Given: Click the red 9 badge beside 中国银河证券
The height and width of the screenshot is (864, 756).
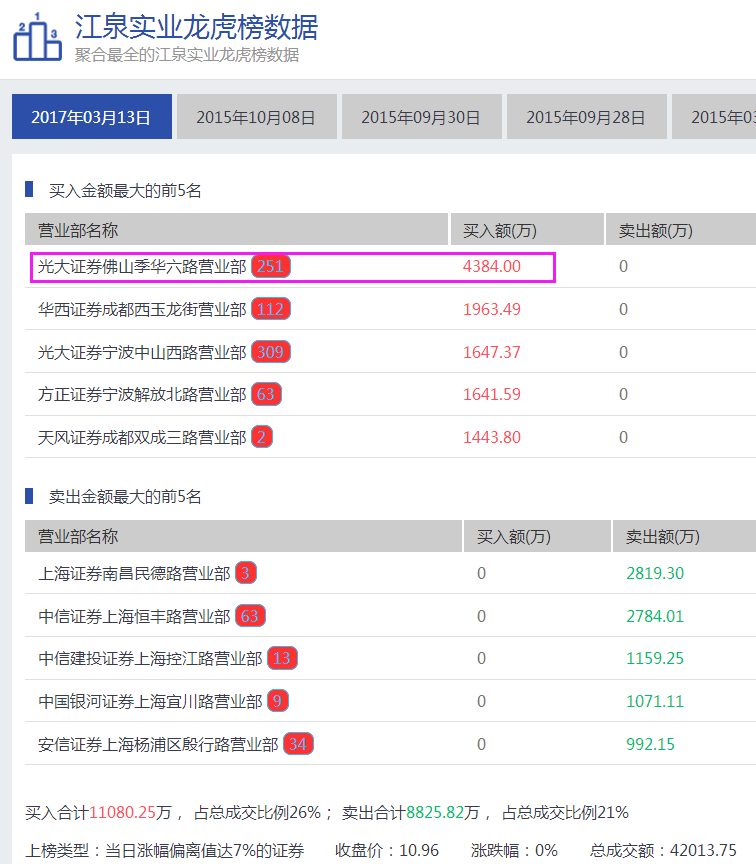Looking at the screenshot, I should (278, 701).
